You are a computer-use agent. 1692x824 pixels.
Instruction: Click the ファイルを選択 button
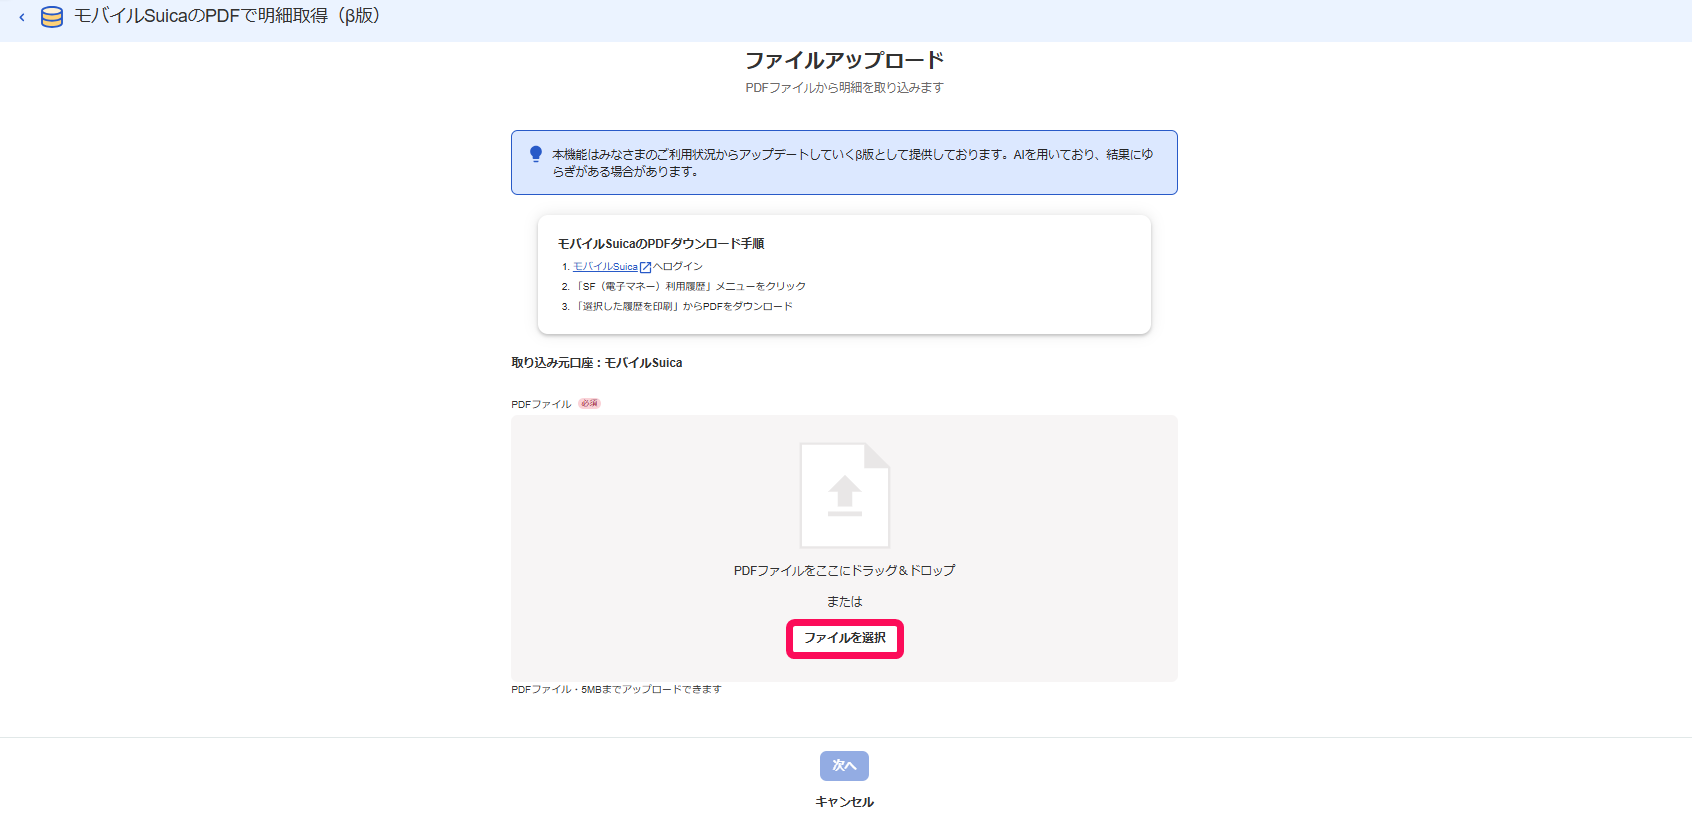[845, 638]
